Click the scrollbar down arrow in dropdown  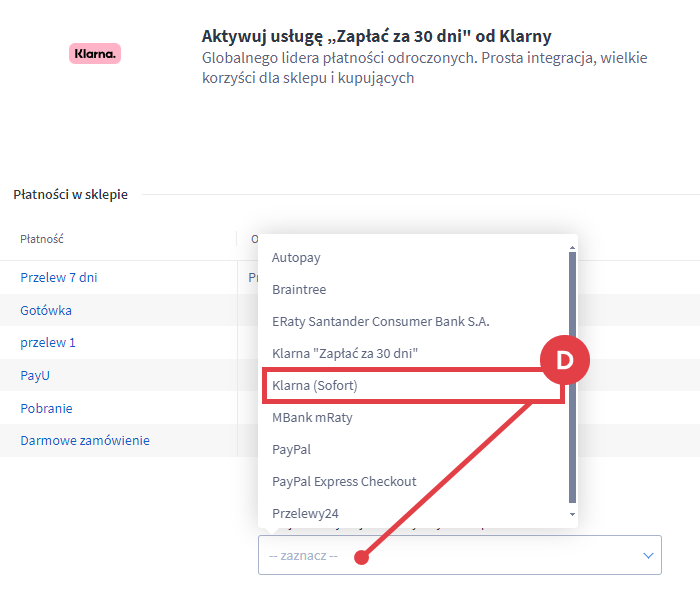(x=572, y=515)
